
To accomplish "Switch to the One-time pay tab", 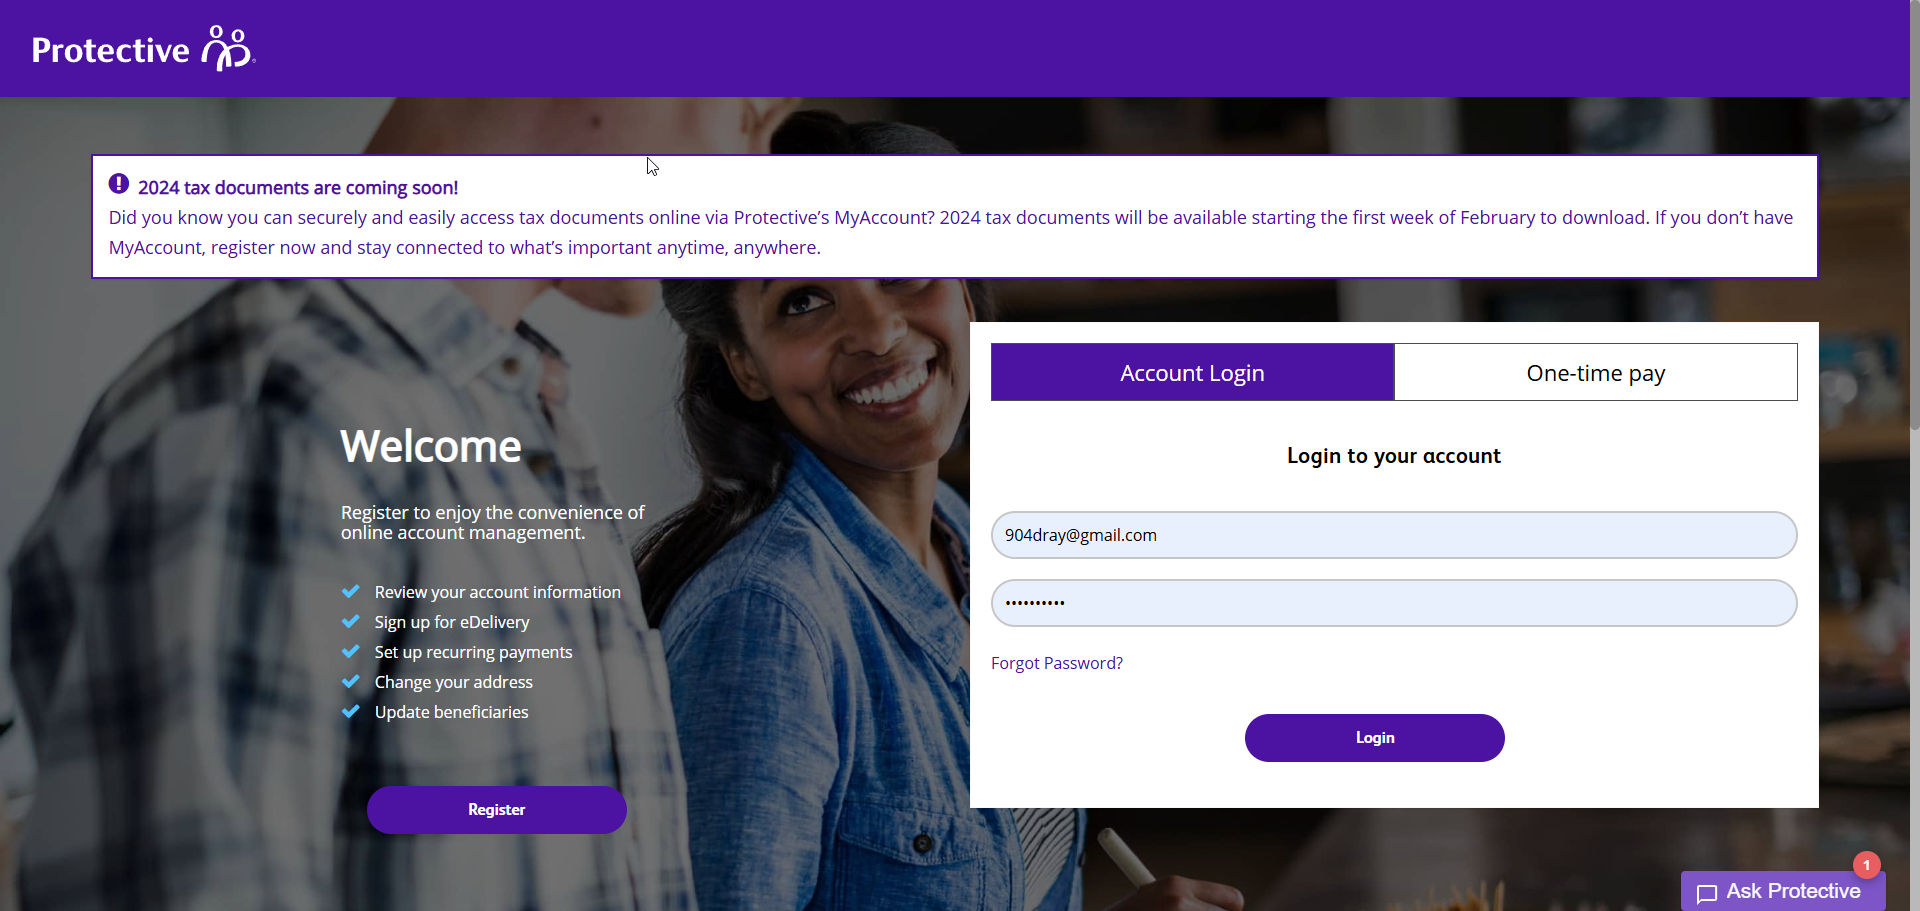I will pos(1596,372).
